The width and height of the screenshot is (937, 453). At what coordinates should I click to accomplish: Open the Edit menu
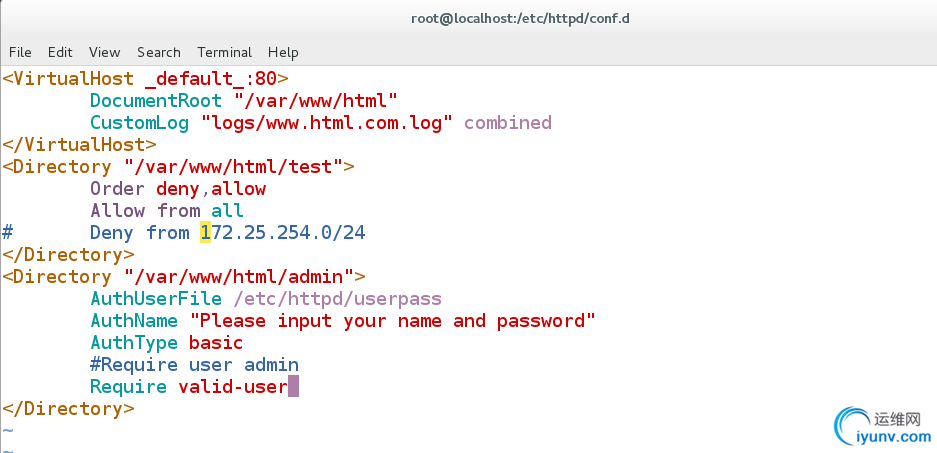(x=60, y=53)
